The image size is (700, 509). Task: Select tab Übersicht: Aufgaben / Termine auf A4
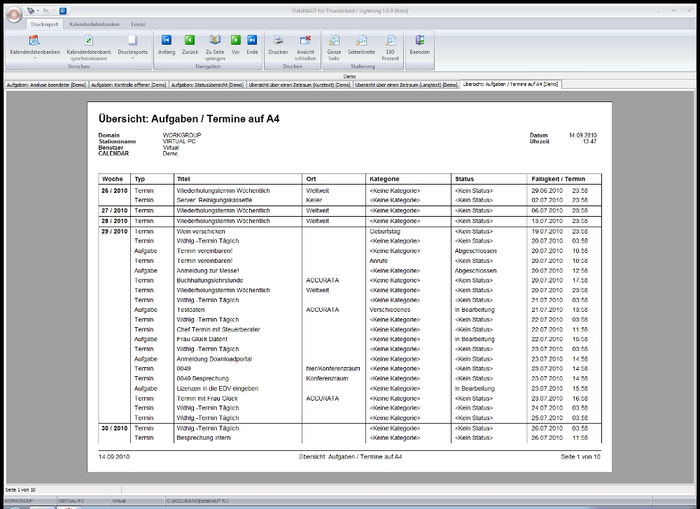511,84
